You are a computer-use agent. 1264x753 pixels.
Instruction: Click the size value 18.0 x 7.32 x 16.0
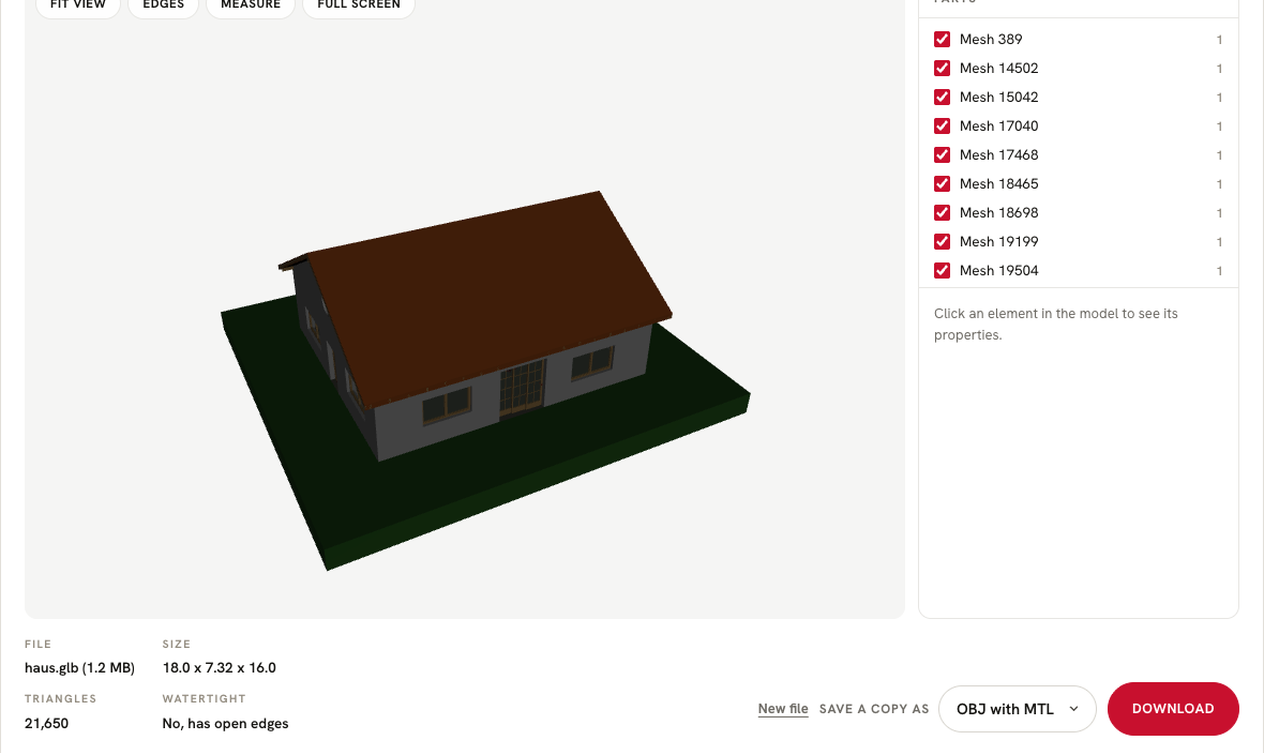[219, 668]
